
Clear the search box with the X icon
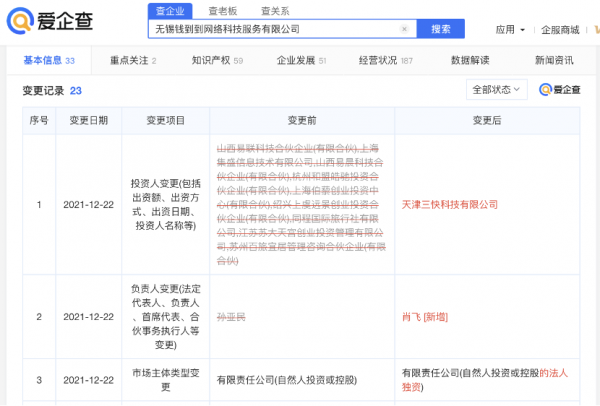403,30
